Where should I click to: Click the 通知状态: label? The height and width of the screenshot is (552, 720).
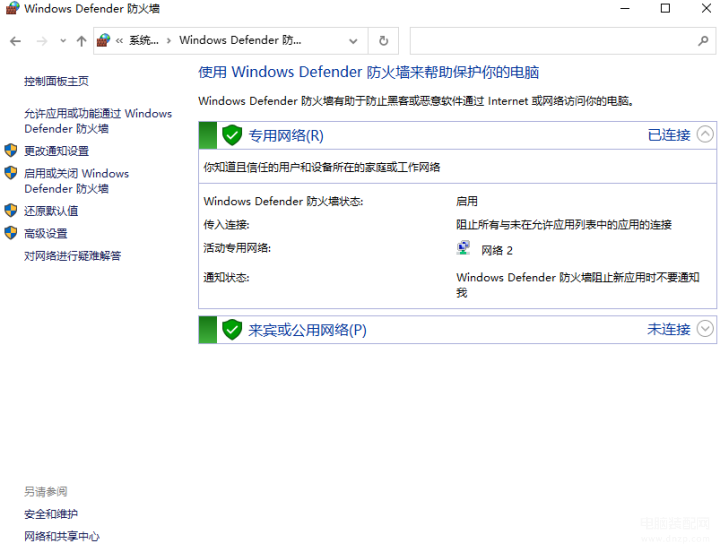pyautogui.click(x=226, y=277)
